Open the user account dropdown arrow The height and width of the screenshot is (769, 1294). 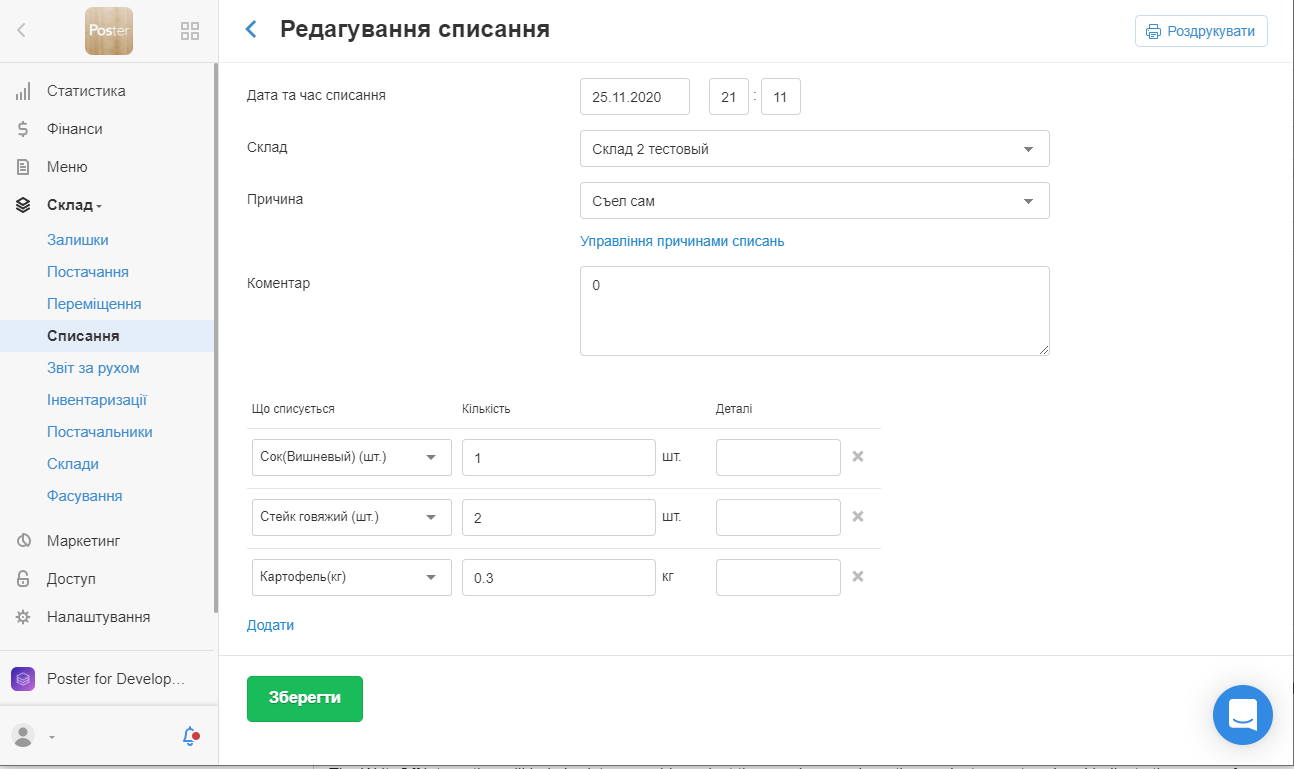pyautogui.click(x=51, y=738)
